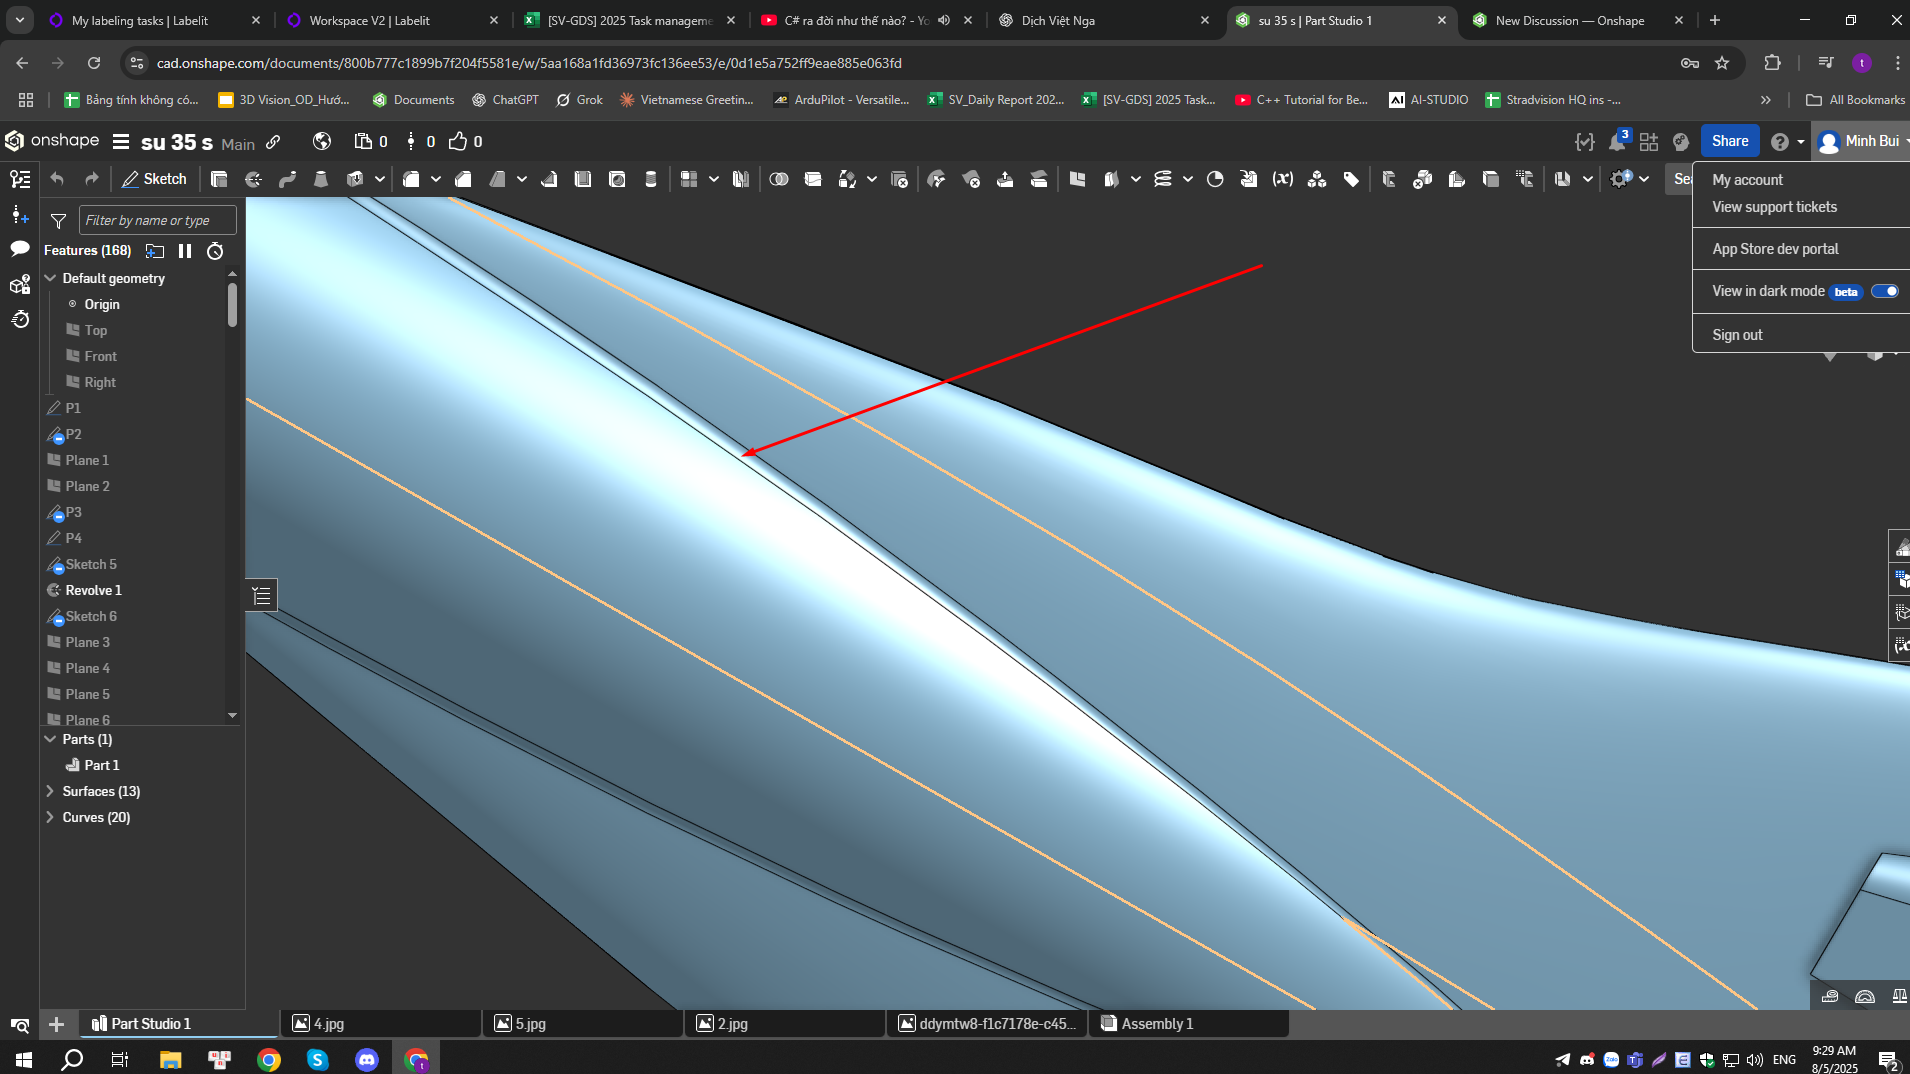The image size is (1910, 1074).
Task: Click the Filter by name or type field
Action: coord(157,220)
